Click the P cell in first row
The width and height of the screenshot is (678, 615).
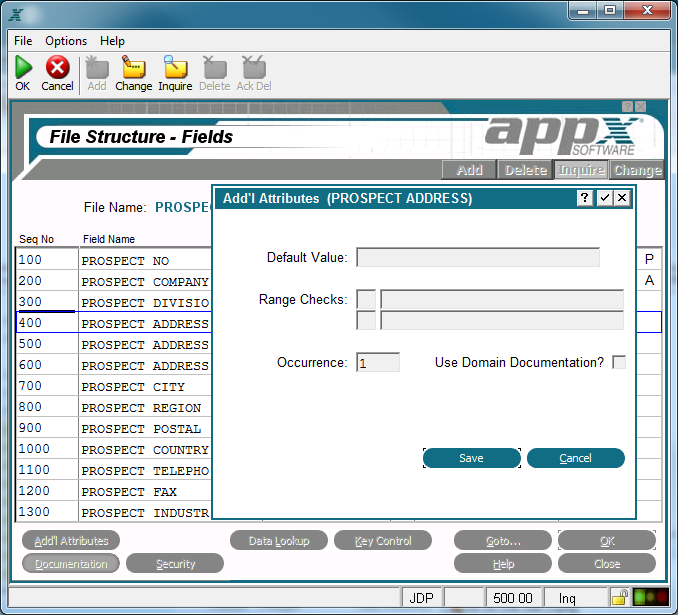(x=649, y=259)
